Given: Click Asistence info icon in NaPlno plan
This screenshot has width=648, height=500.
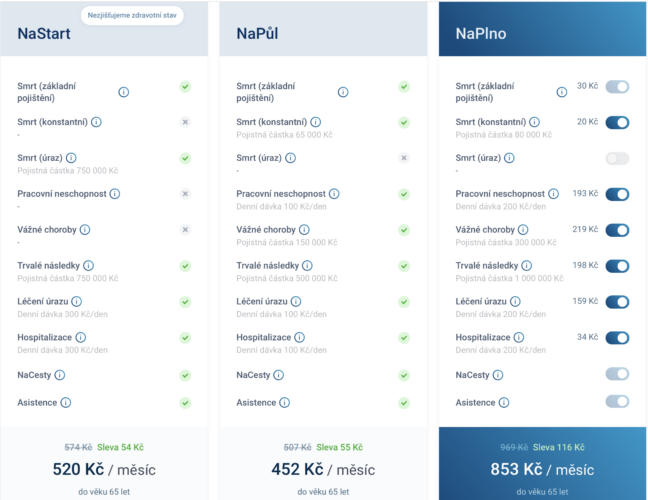Looking at the screenshot, I should [504, 402].
